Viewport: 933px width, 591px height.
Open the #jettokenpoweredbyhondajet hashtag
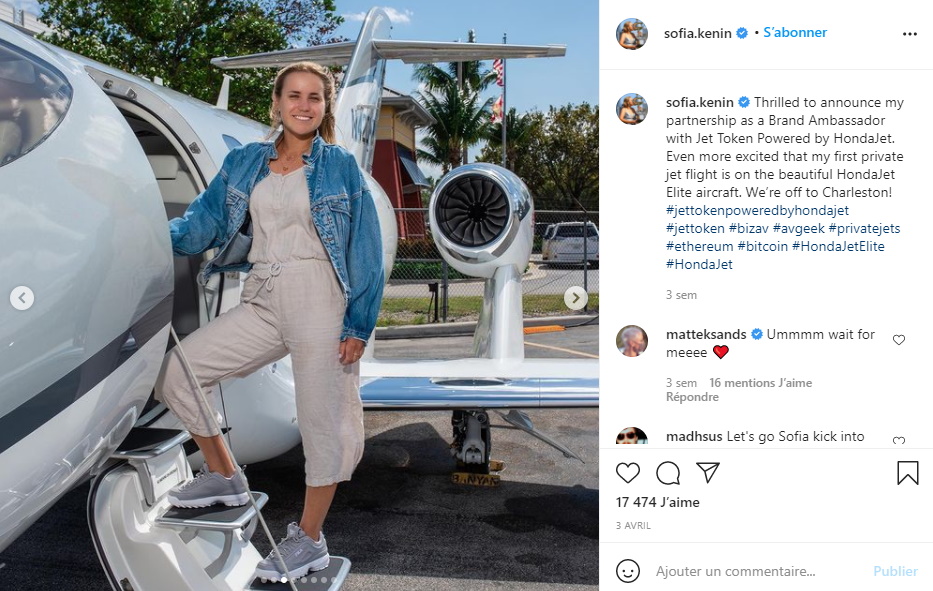(757, 211)
